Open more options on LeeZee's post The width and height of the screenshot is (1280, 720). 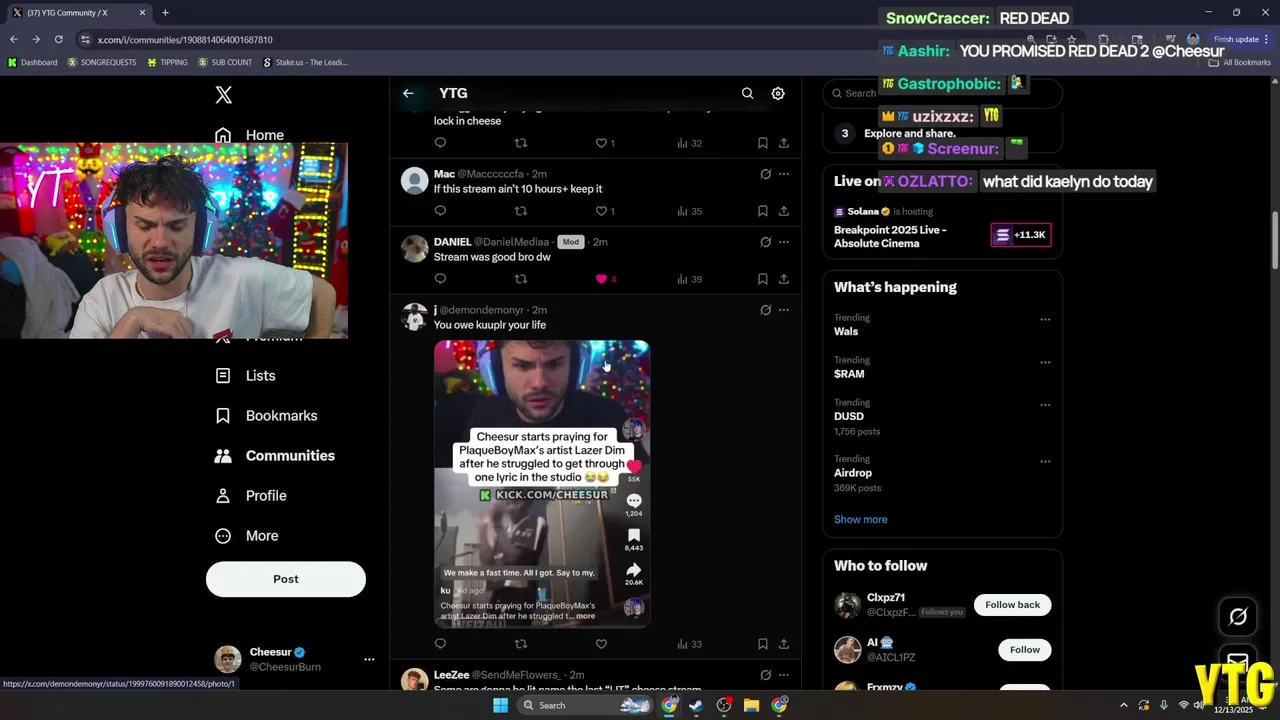point(784,675)
